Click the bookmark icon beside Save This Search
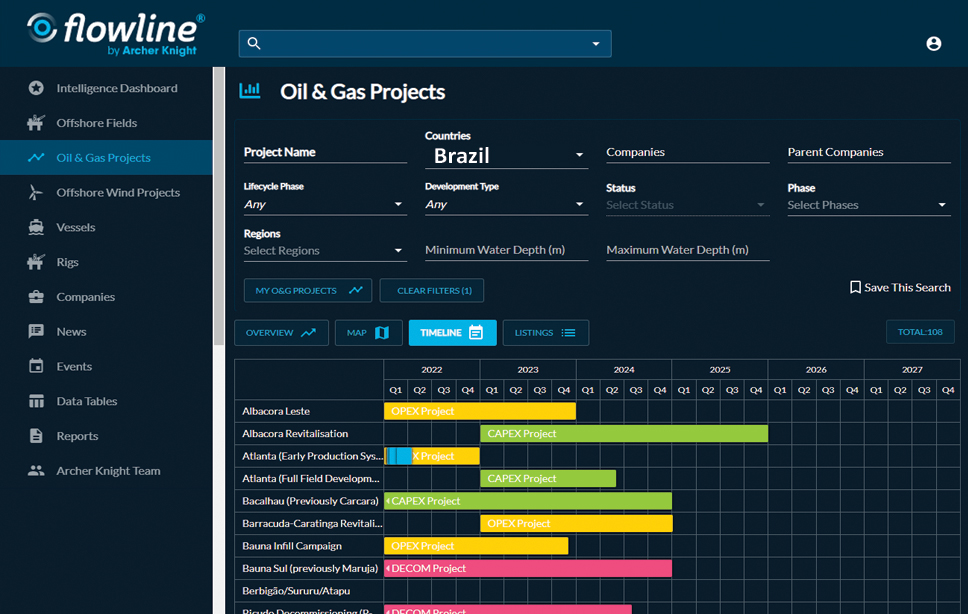The height and width of the screenshot is (614, 968). coord(855,288)
